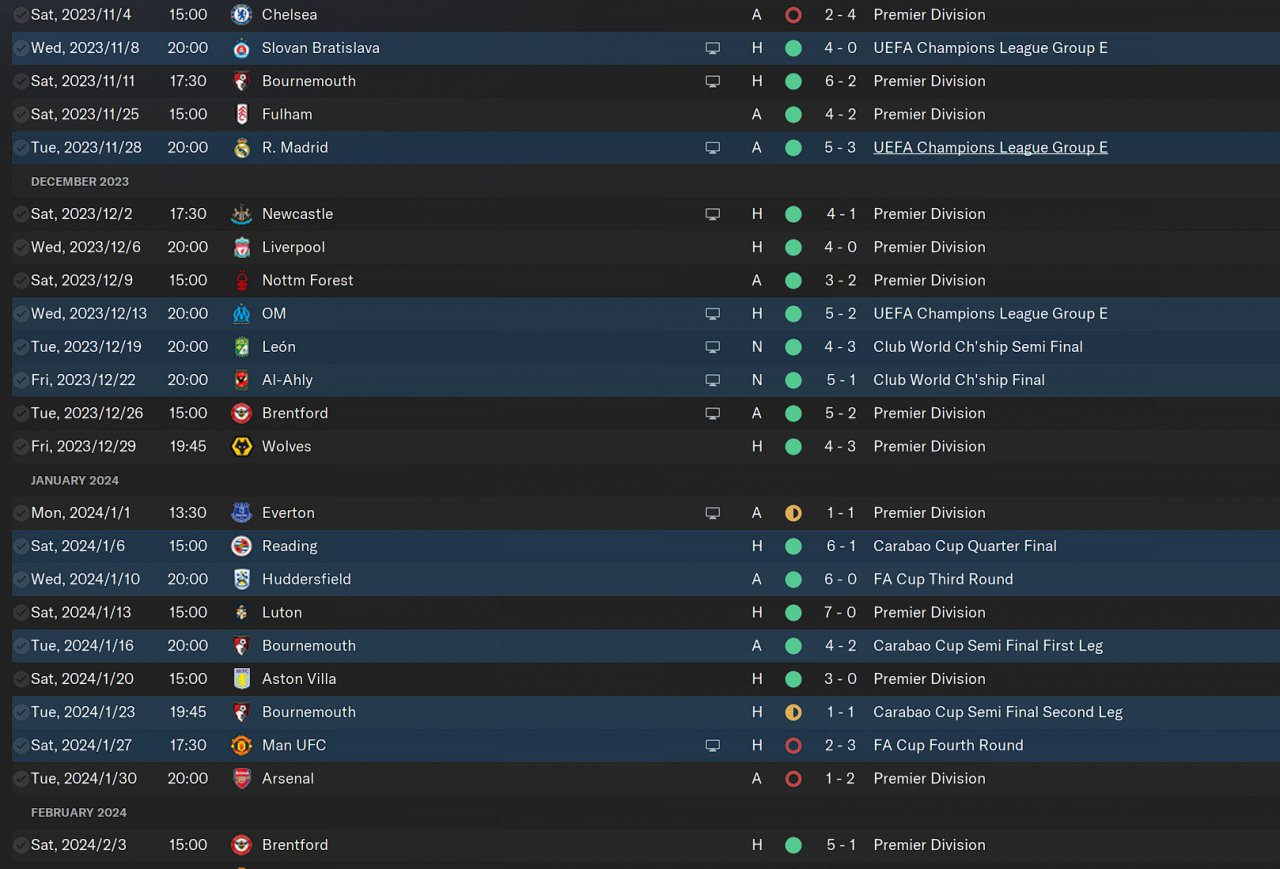The image size is (1280, 869).
Task: Click the Arsenal club badge
Action: point(241,778)
